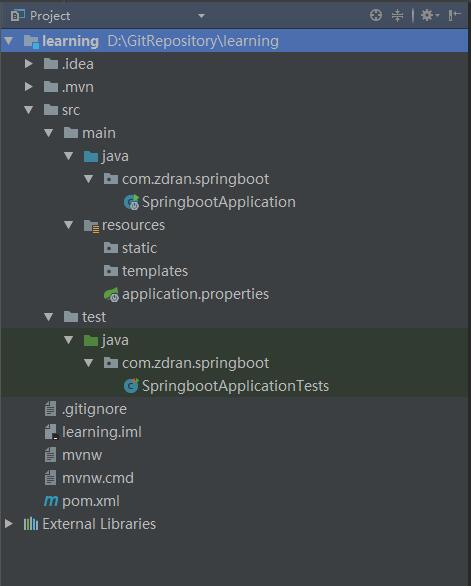Click the scroll from source target icon
The height and width of the screenshot is (586, 471).
(x=376, y=15)
